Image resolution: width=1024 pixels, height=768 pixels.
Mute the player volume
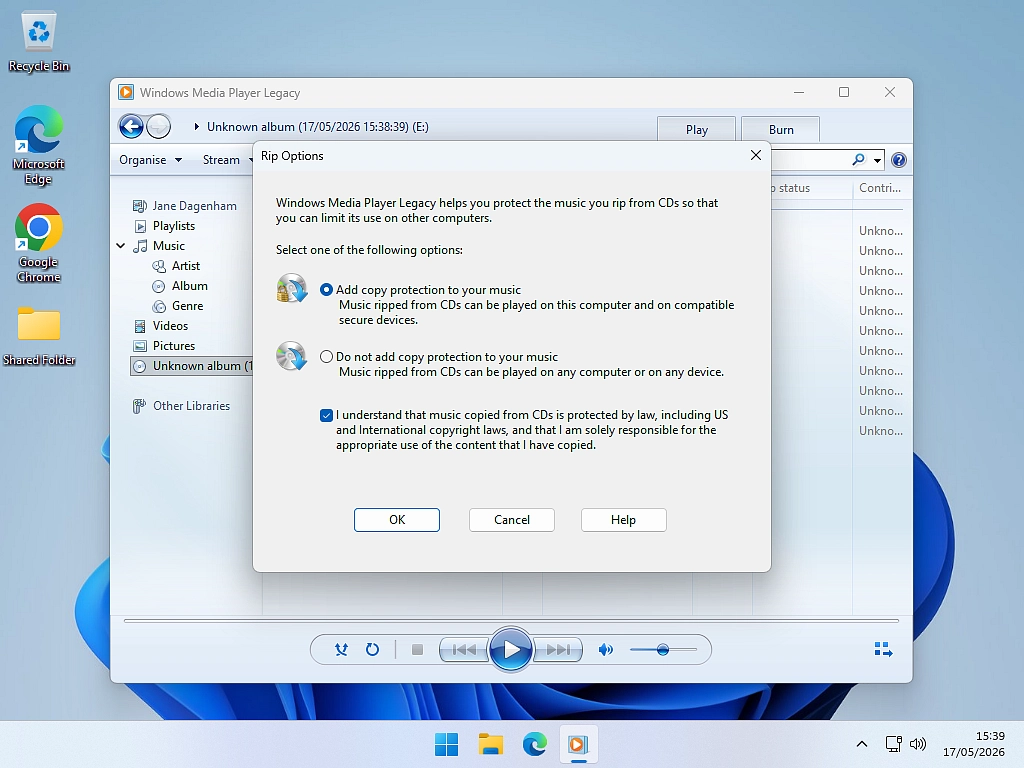(x=605, y=650)
